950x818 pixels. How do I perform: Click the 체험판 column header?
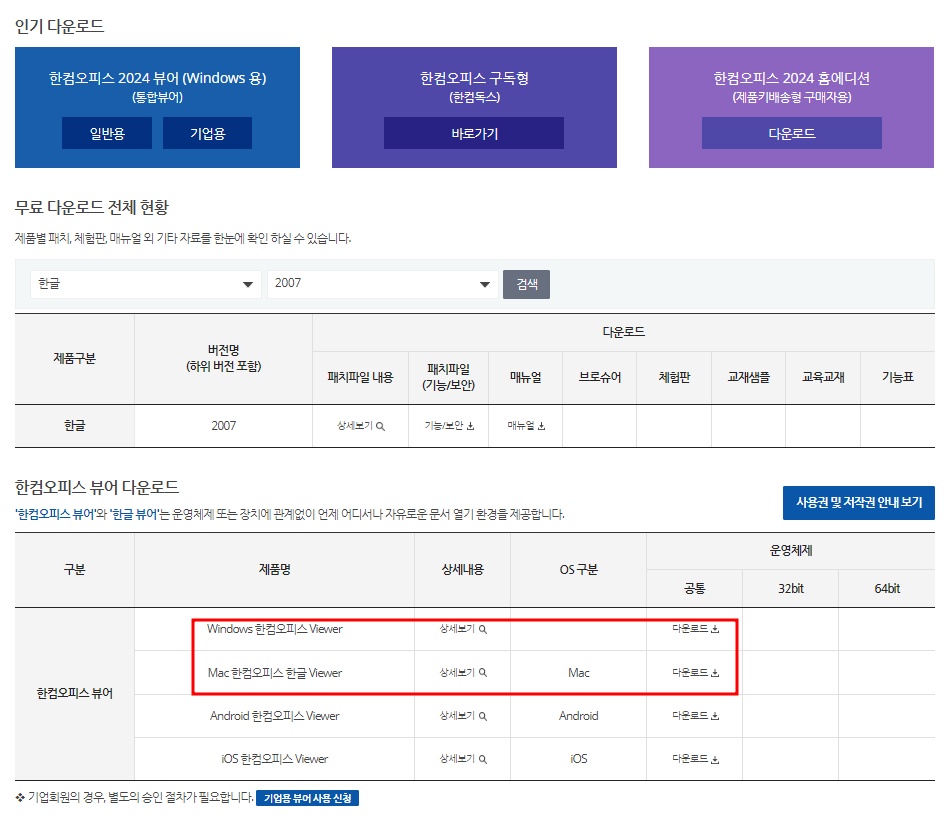pos(674,377)
